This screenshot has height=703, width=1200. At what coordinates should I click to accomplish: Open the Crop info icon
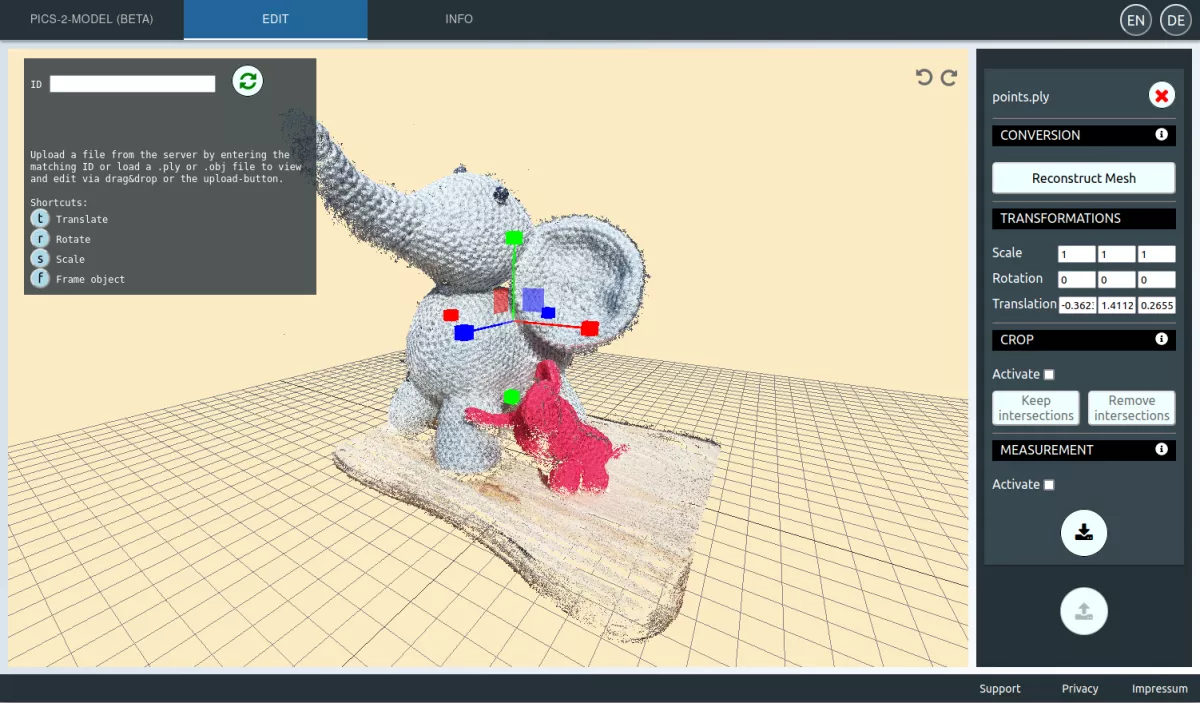pos(1161,339)
